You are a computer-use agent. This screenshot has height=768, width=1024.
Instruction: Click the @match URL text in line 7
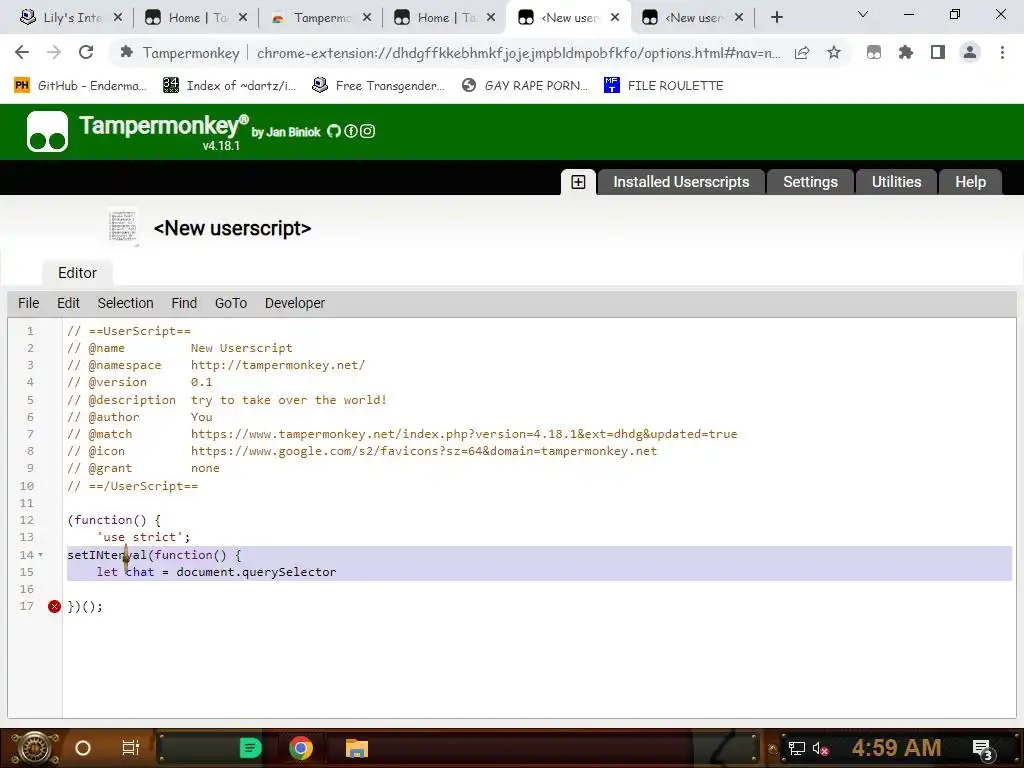[x=464, y=434]
